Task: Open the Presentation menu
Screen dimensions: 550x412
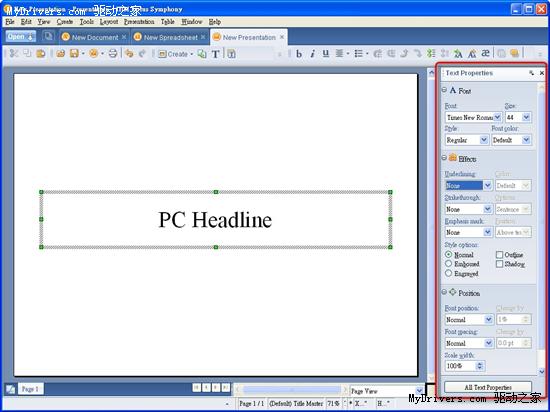Action: [x=139, y=22]
